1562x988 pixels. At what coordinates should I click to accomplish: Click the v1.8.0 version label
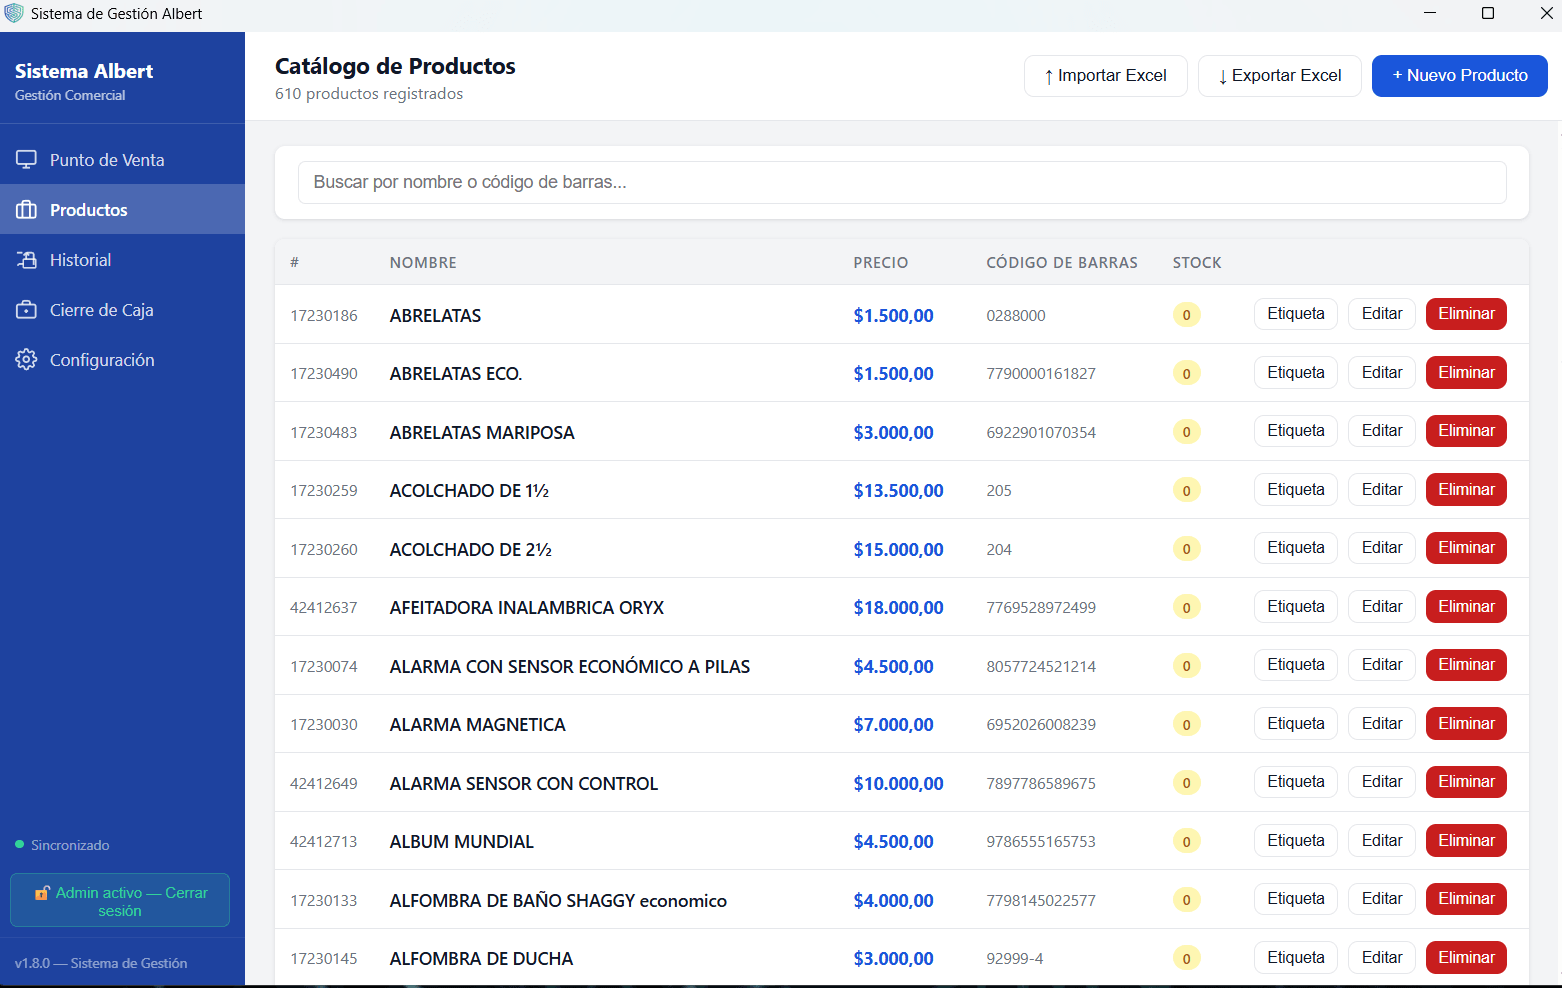[x=101, y=963]
